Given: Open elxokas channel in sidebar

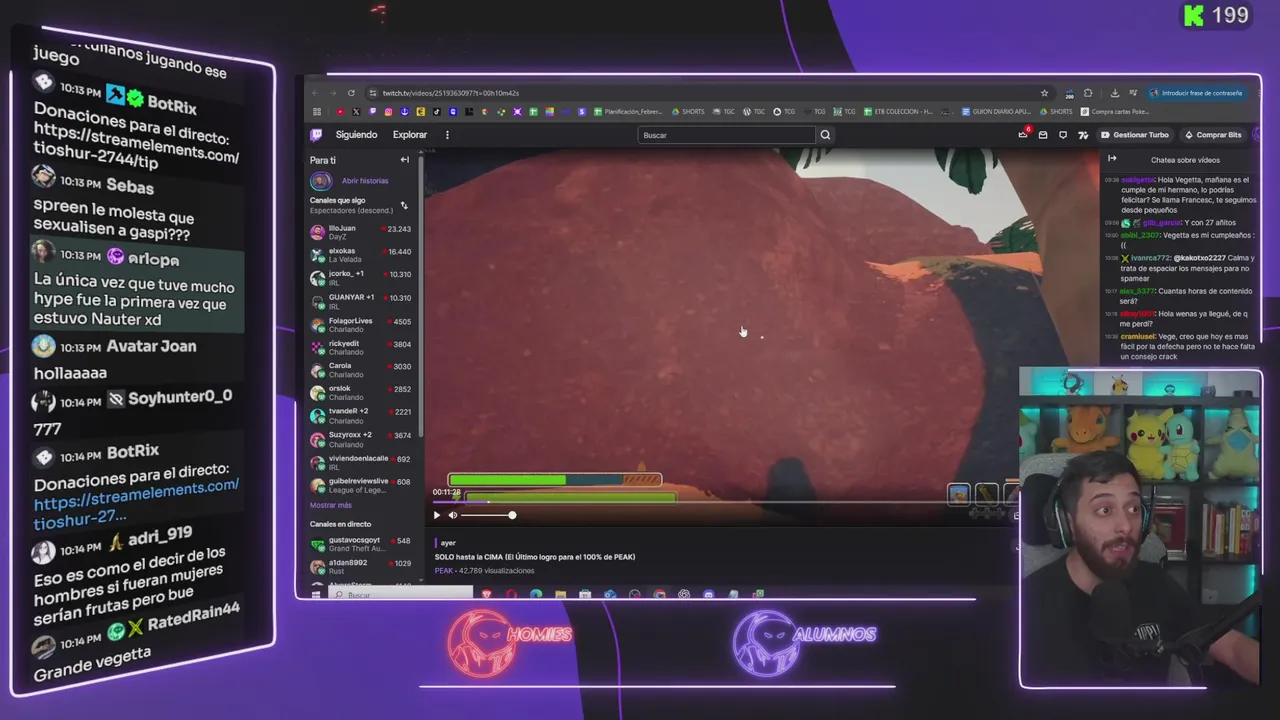Looking at the screenshot, I should click(x=360, y=255).
